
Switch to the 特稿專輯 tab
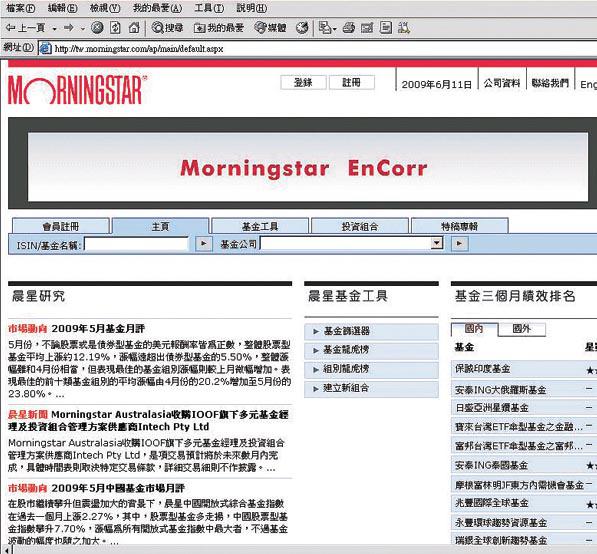click(460, 226)
